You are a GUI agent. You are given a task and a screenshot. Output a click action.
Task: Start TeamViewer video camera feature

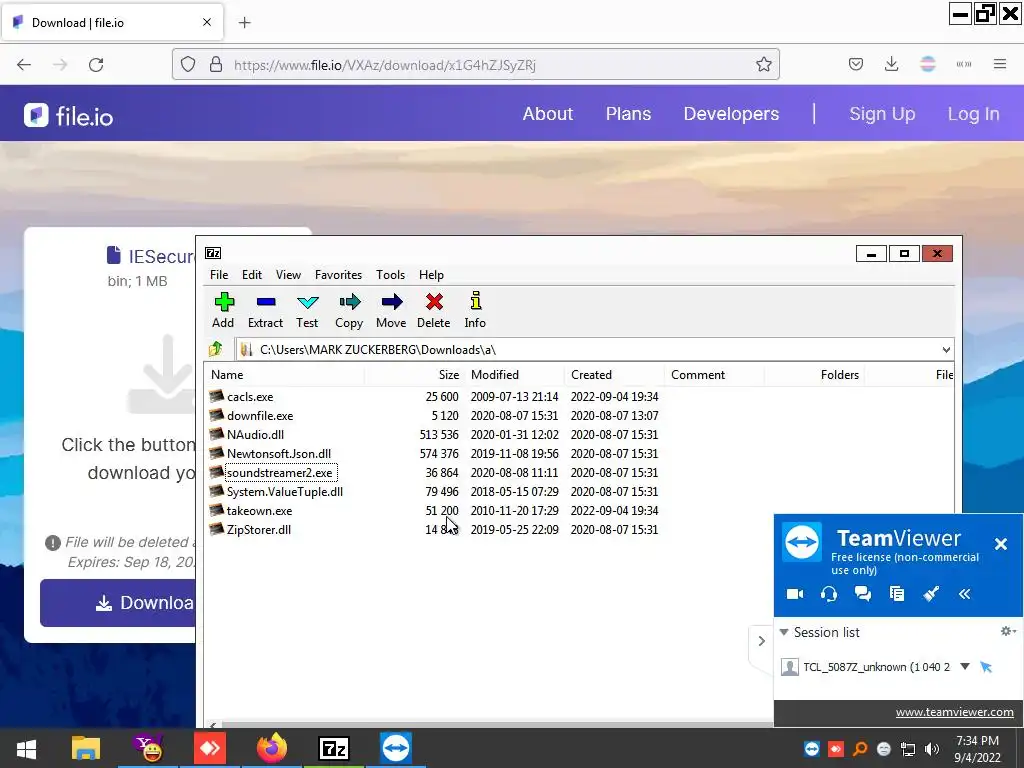[x=795, y=594]
